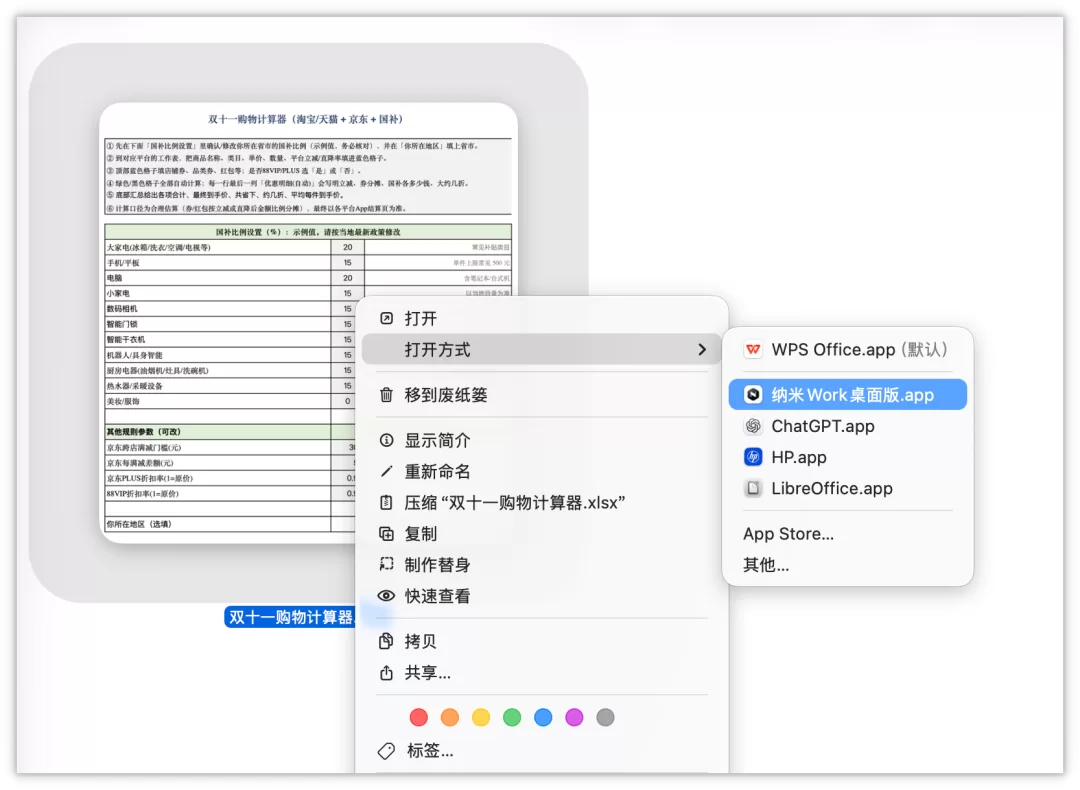Apply the blue tag color

tap(543, 717)
